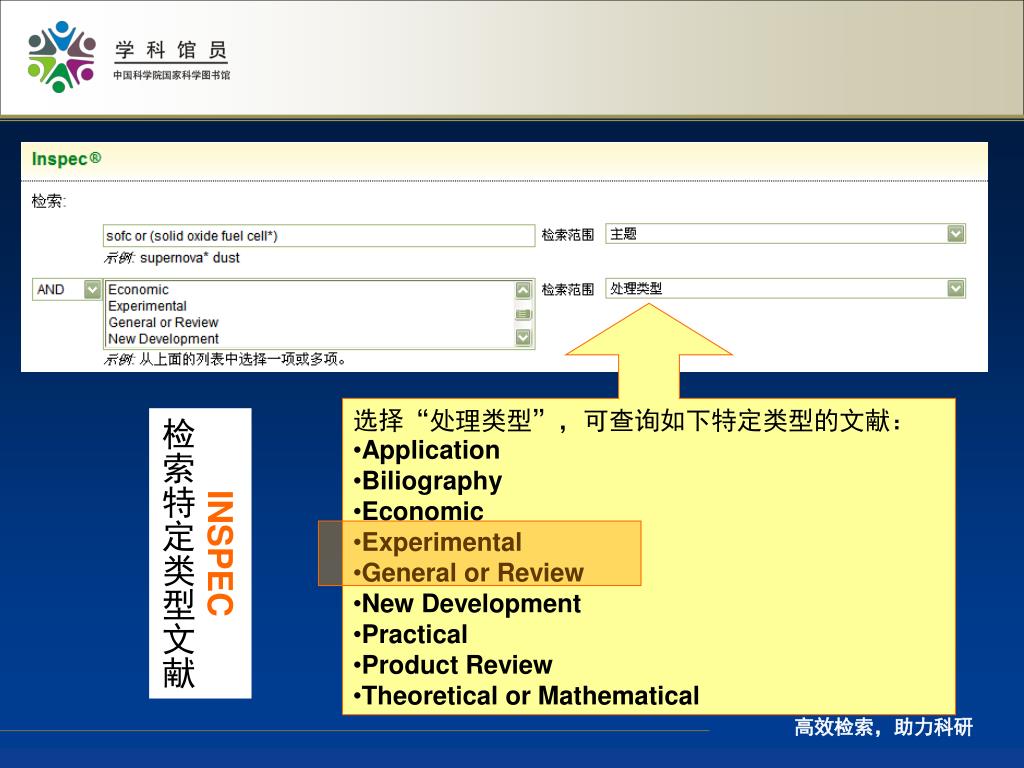Open the AND operator dropdown
The image size is (1024, 768).
67,289
